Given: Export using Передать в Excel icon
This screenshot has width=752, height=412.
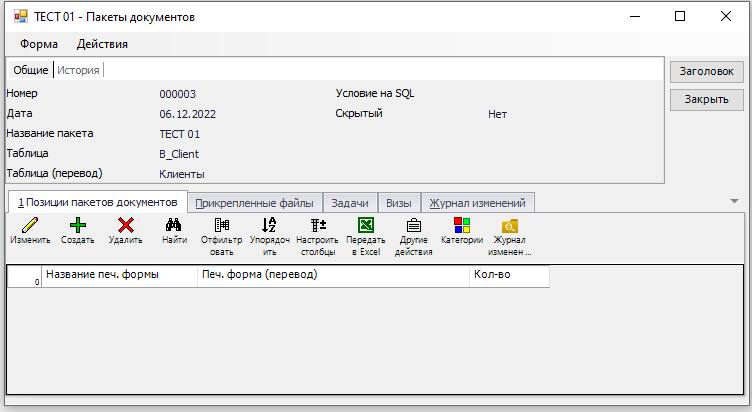Looking at the screenshot, I should (365, 226).
